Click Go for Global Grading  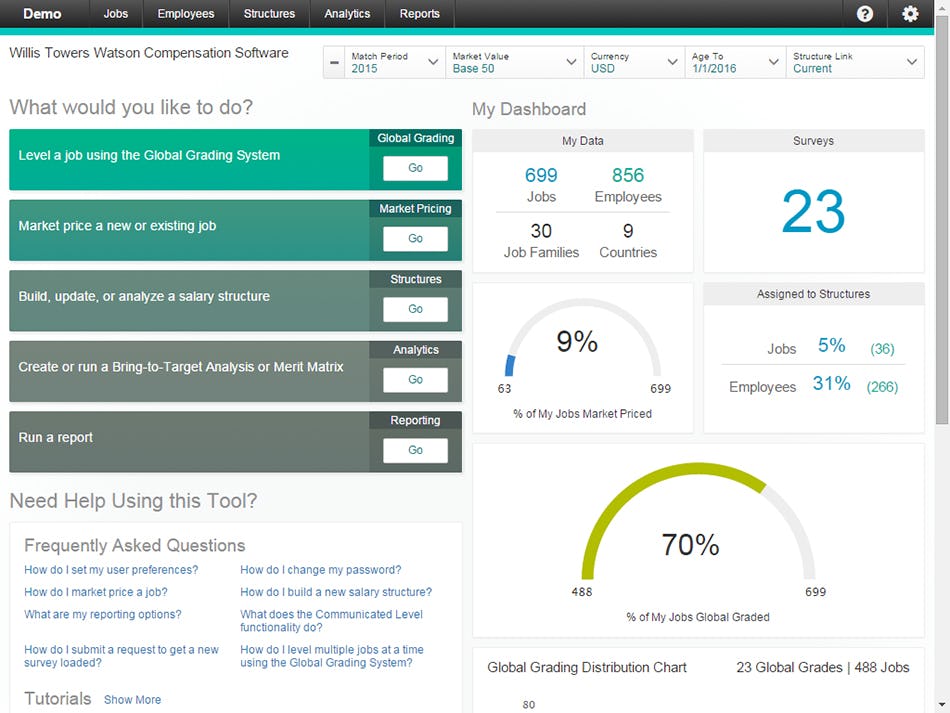[414, 168]
